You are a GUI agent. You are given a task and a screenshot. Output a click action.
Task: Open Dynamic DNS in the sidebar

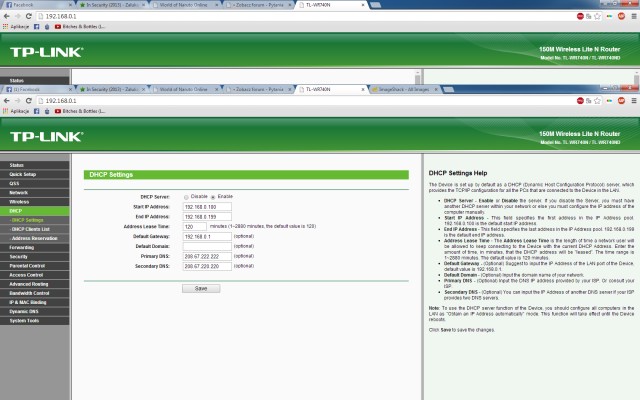35,311
